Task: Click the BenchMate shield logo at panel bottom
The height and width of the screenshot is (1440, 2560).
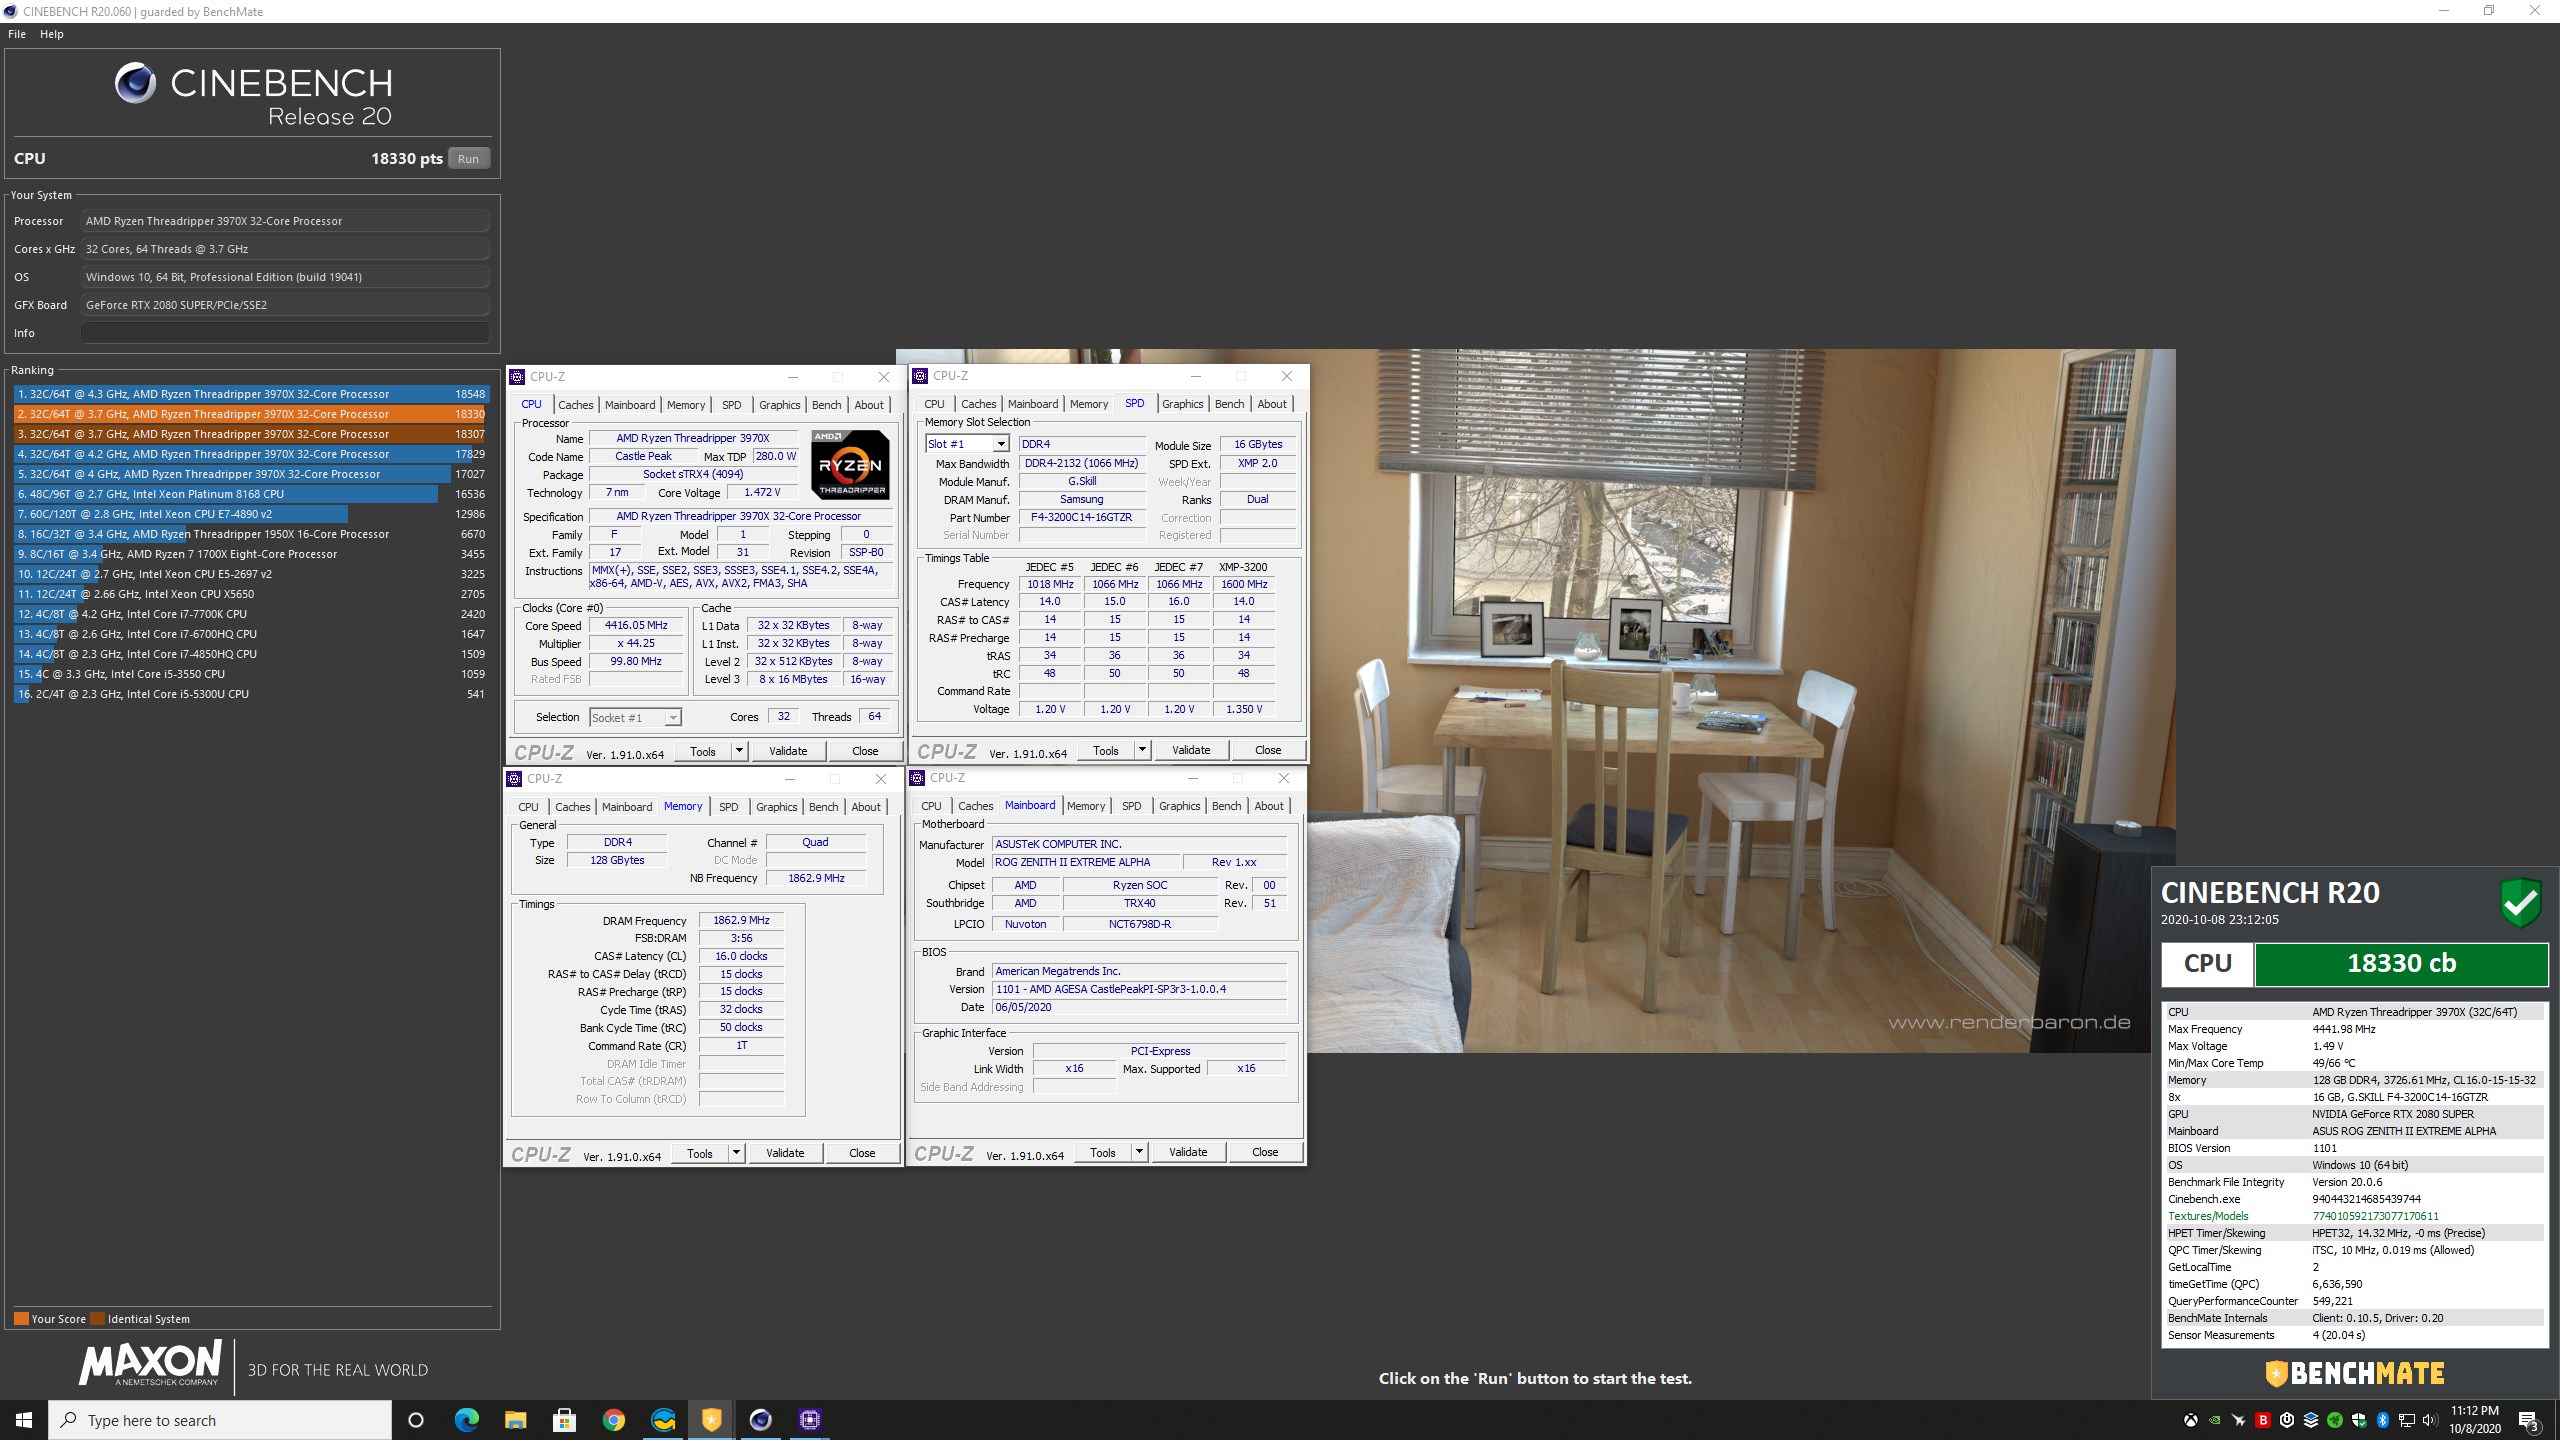Action: [2276, 1373]
